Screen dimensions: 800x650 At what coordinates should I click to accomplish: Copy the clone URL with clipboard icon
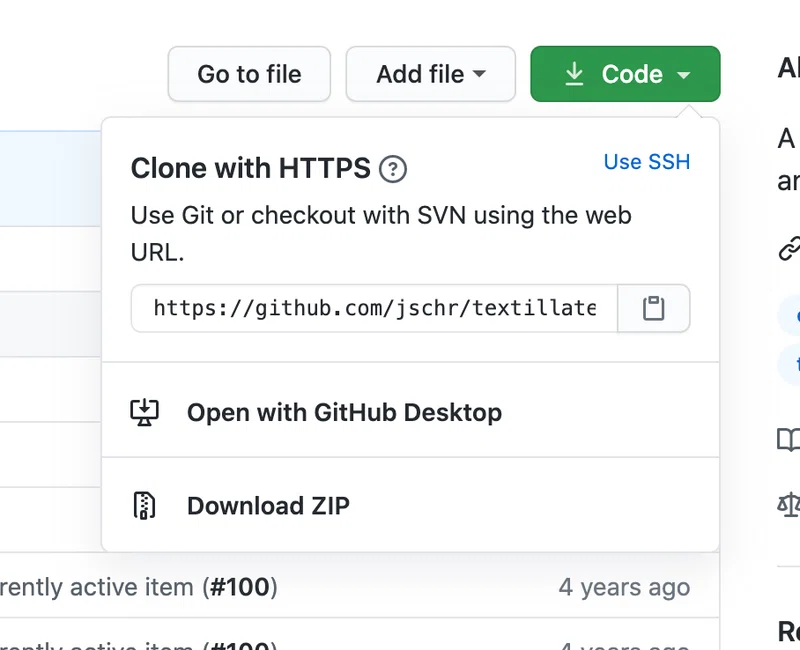tap(654, 309)
